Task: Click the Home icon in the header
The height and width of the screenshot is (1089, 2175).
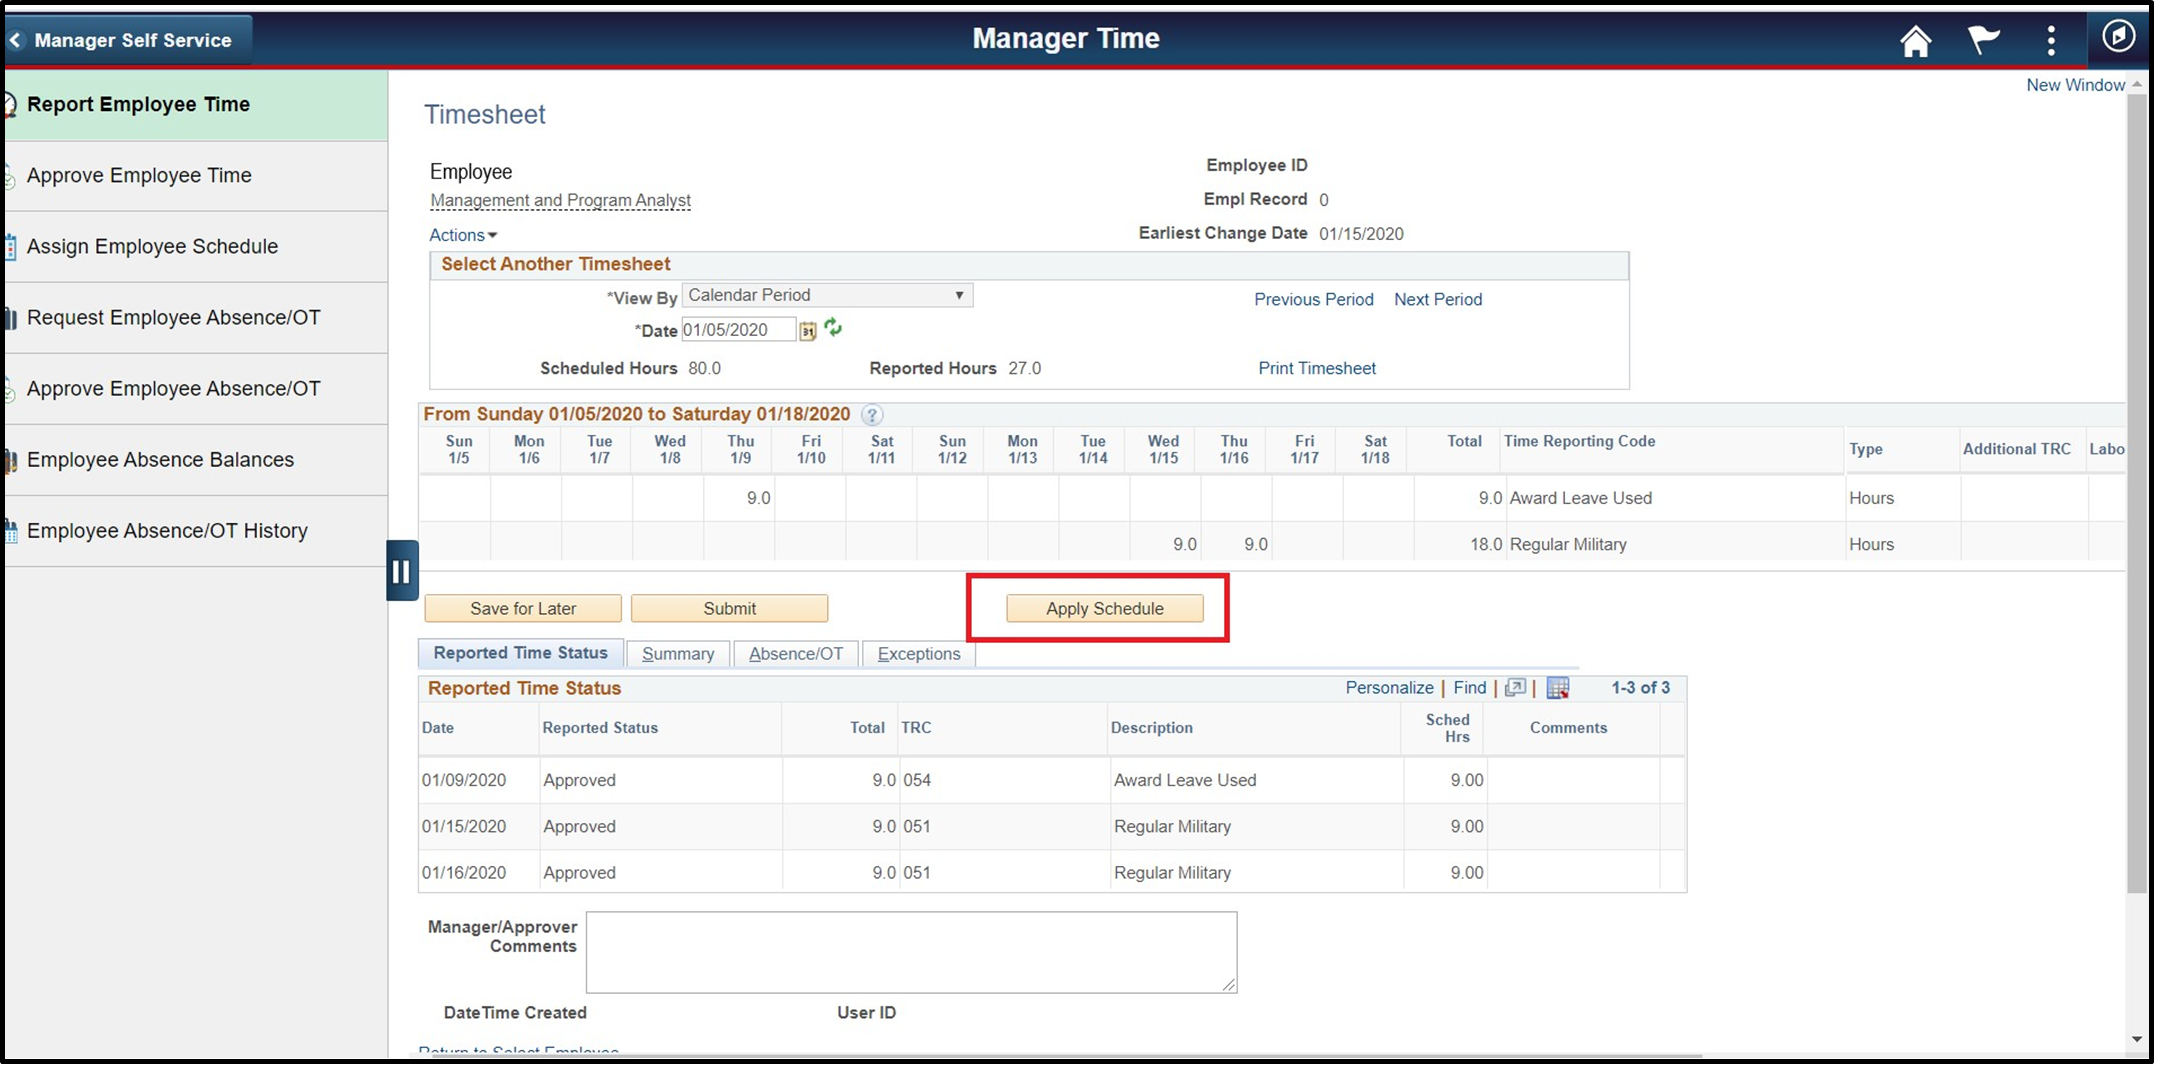Action: [x=1917, y=39]
